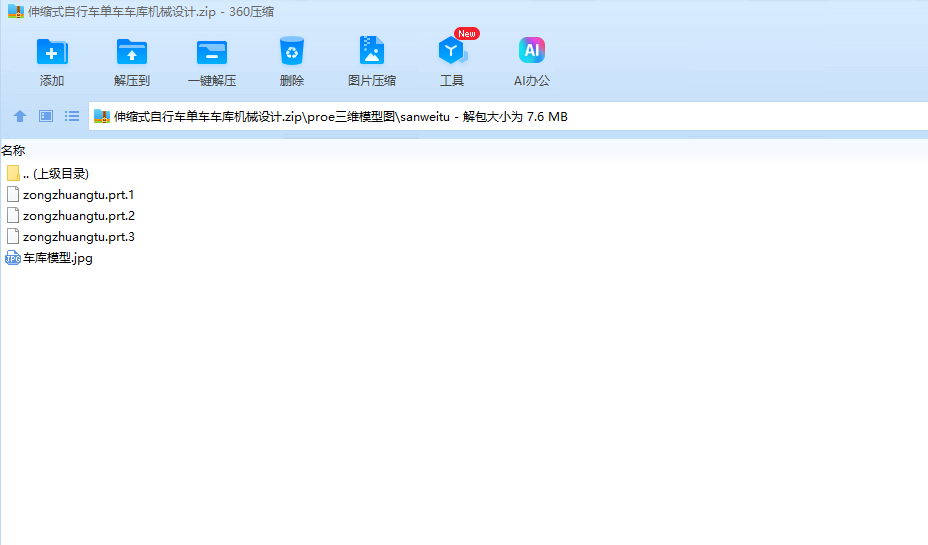Click the file icon of zongzhuangtu.prt.2
The image size is (928, 545).
tap(13, 215)
